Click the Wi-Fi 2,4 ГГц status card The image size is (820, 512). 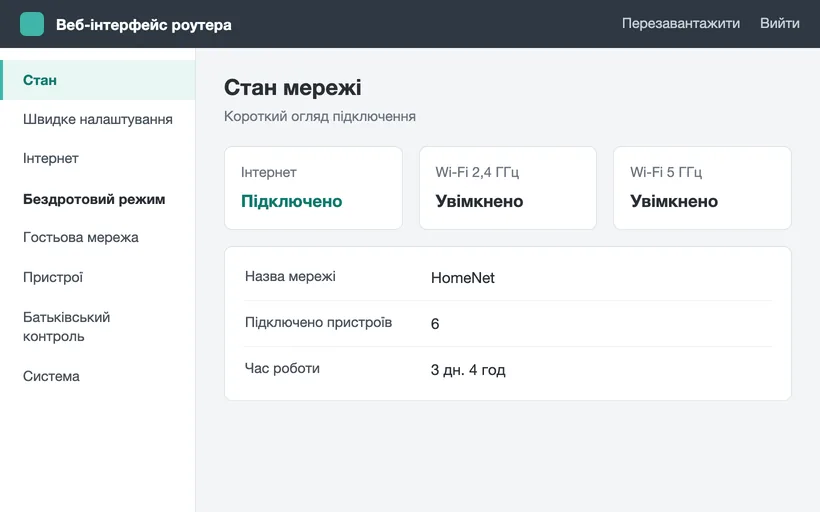[x=508, y=188]
